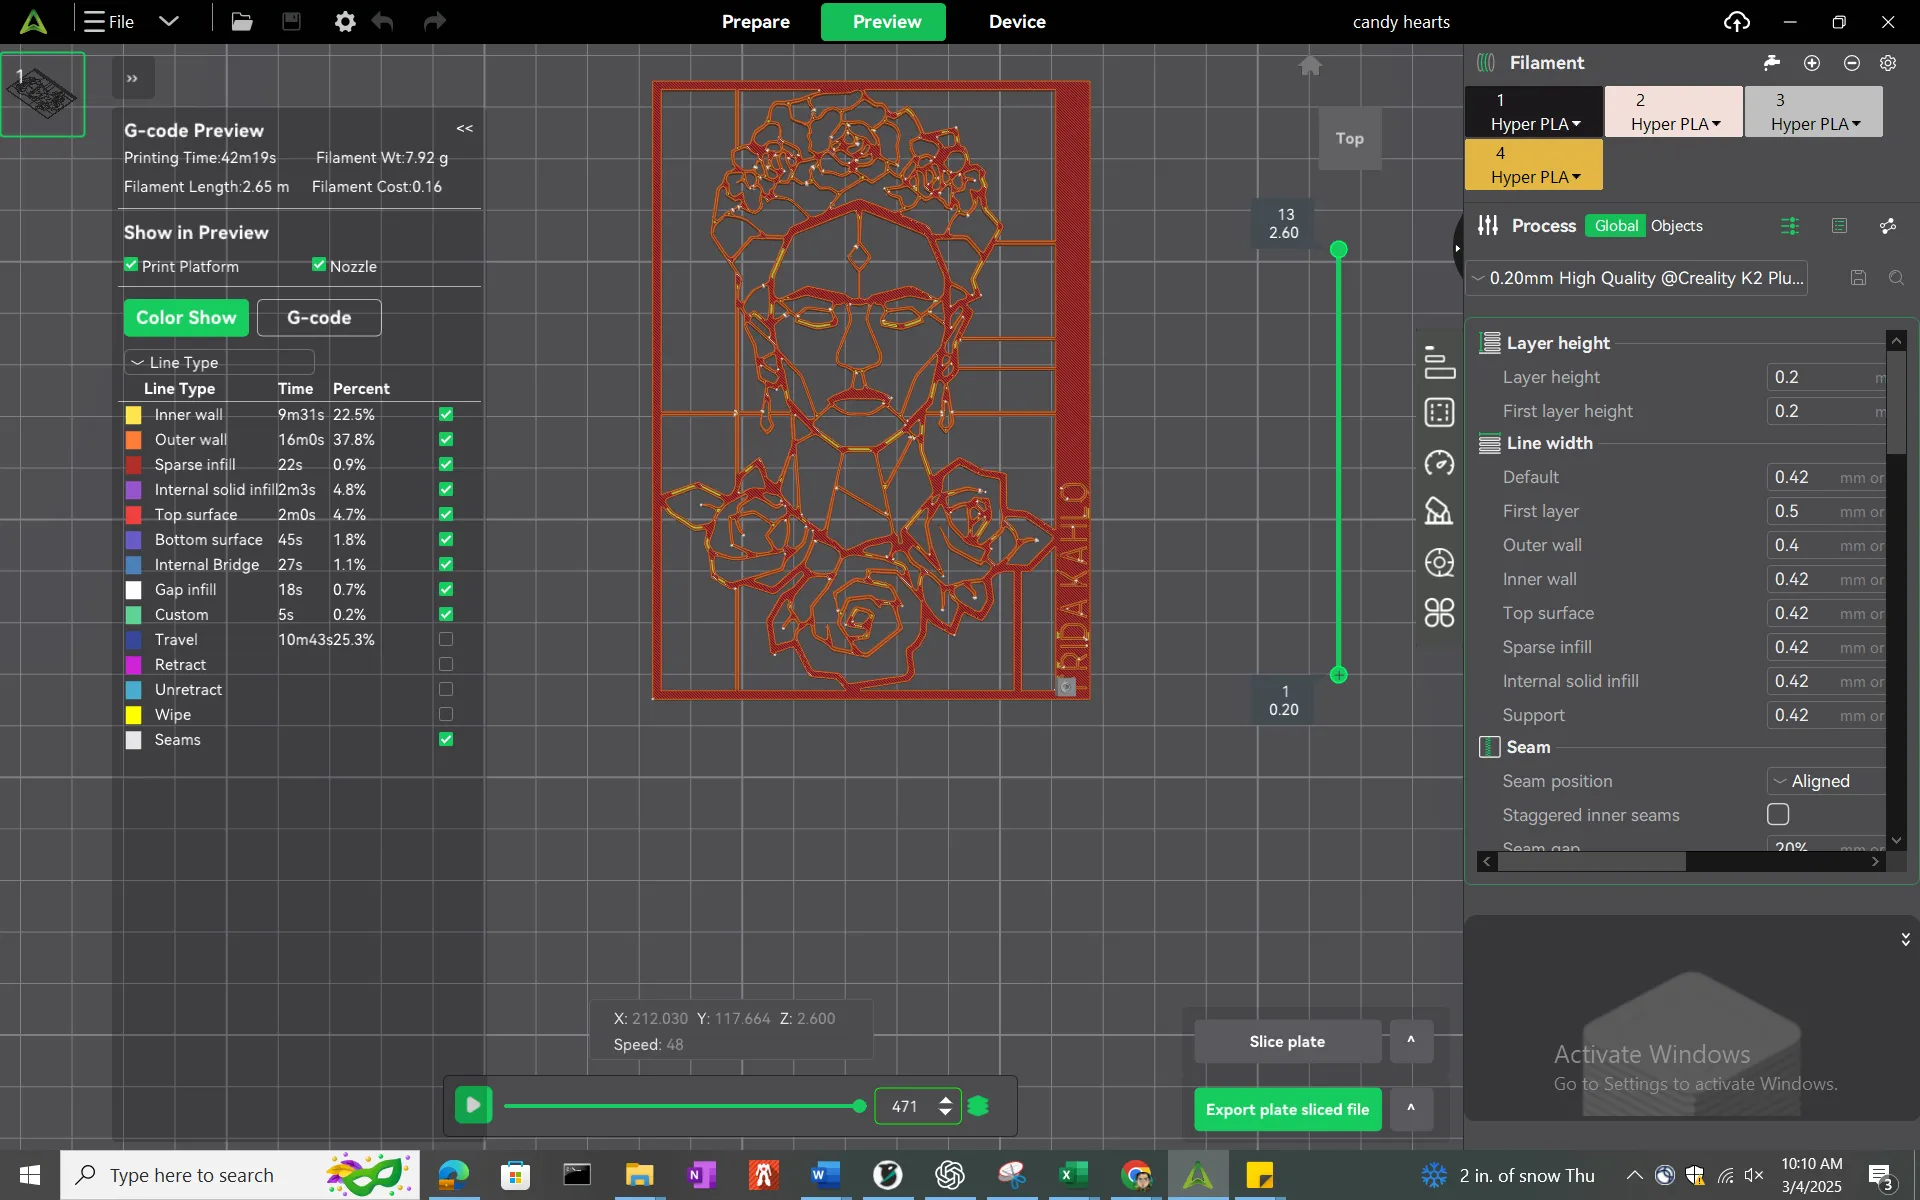Open the Line Type dropdown

tap(219, 362)
